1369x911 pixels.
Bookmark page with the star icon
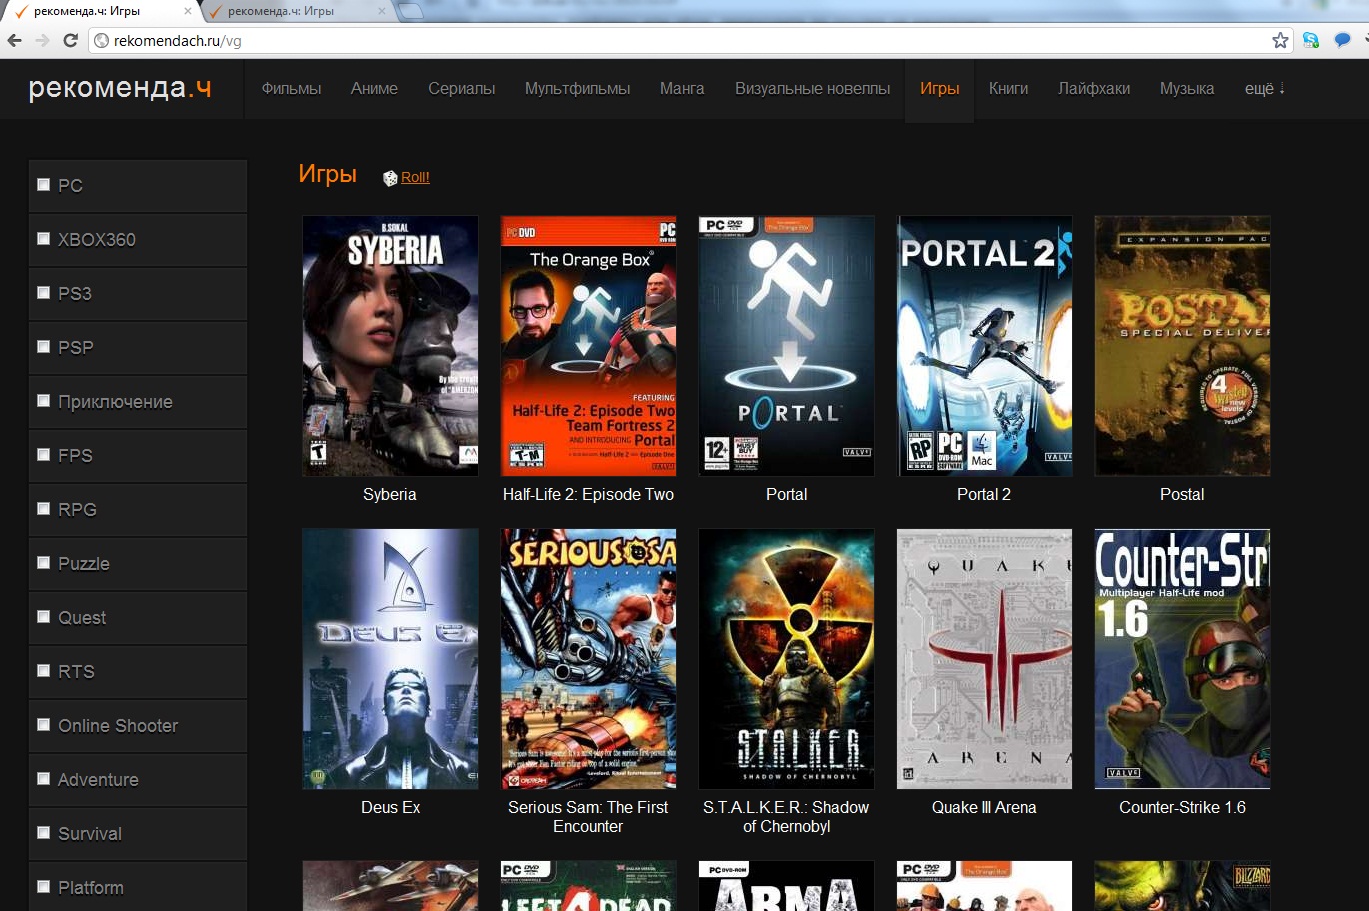pyautogui.click(x=1280, y=41)
